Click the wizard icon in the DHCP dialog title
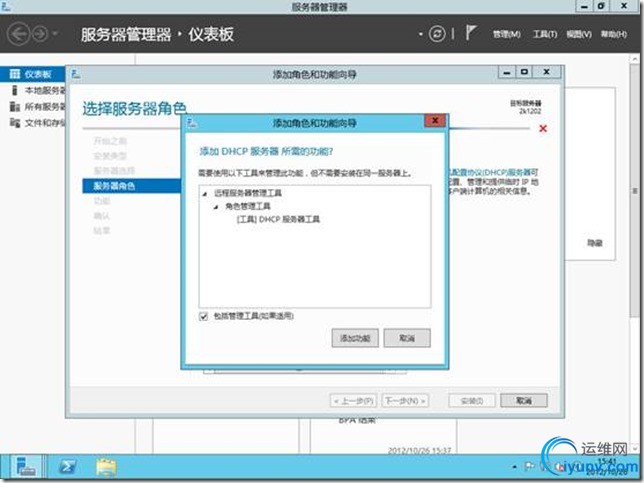The width and height of the screenshot is (644, 483). click(x=192, y=122)
